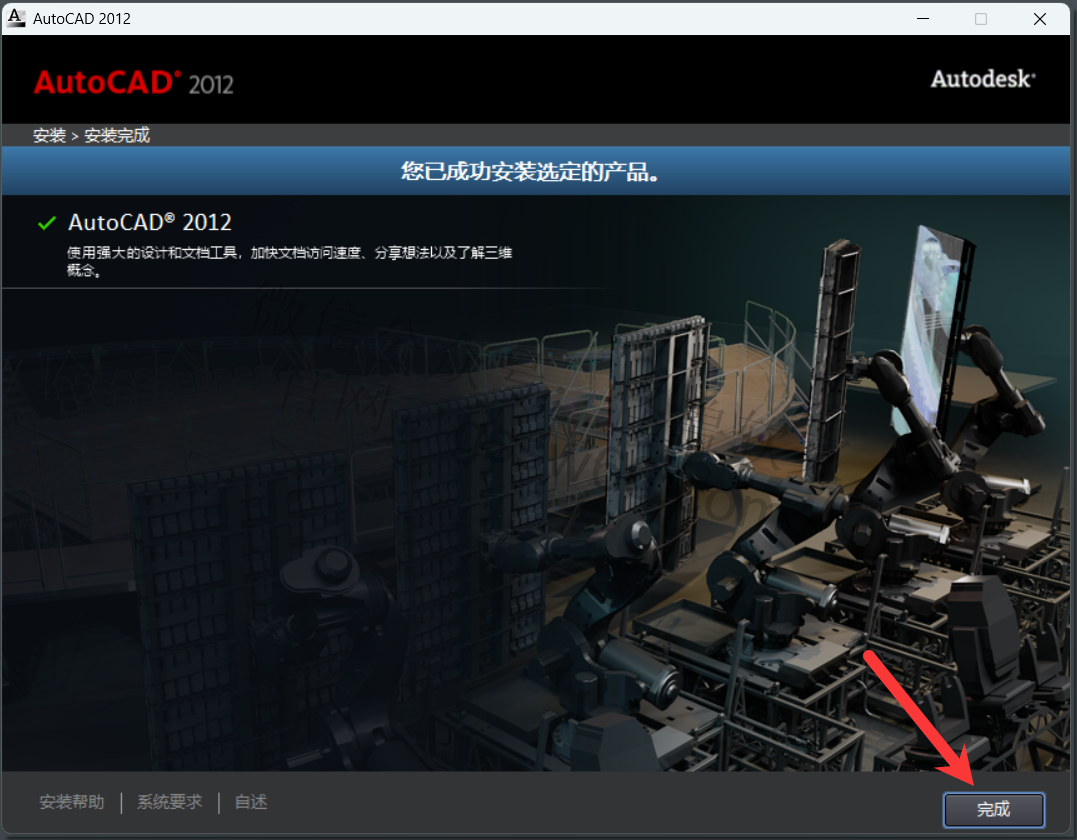Click the robotic arm in background artwork
Screen dimensions: 1077x840
[x=900, y=390]
